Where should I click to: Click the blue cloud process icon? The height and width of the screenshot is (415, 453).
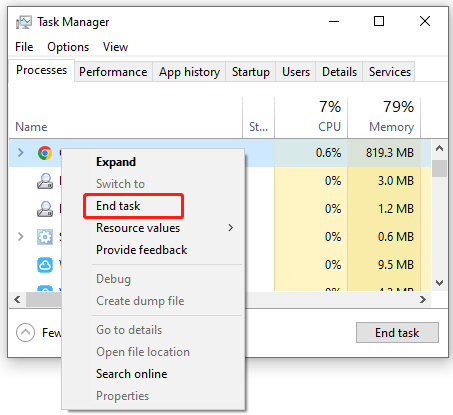[45, 265]
